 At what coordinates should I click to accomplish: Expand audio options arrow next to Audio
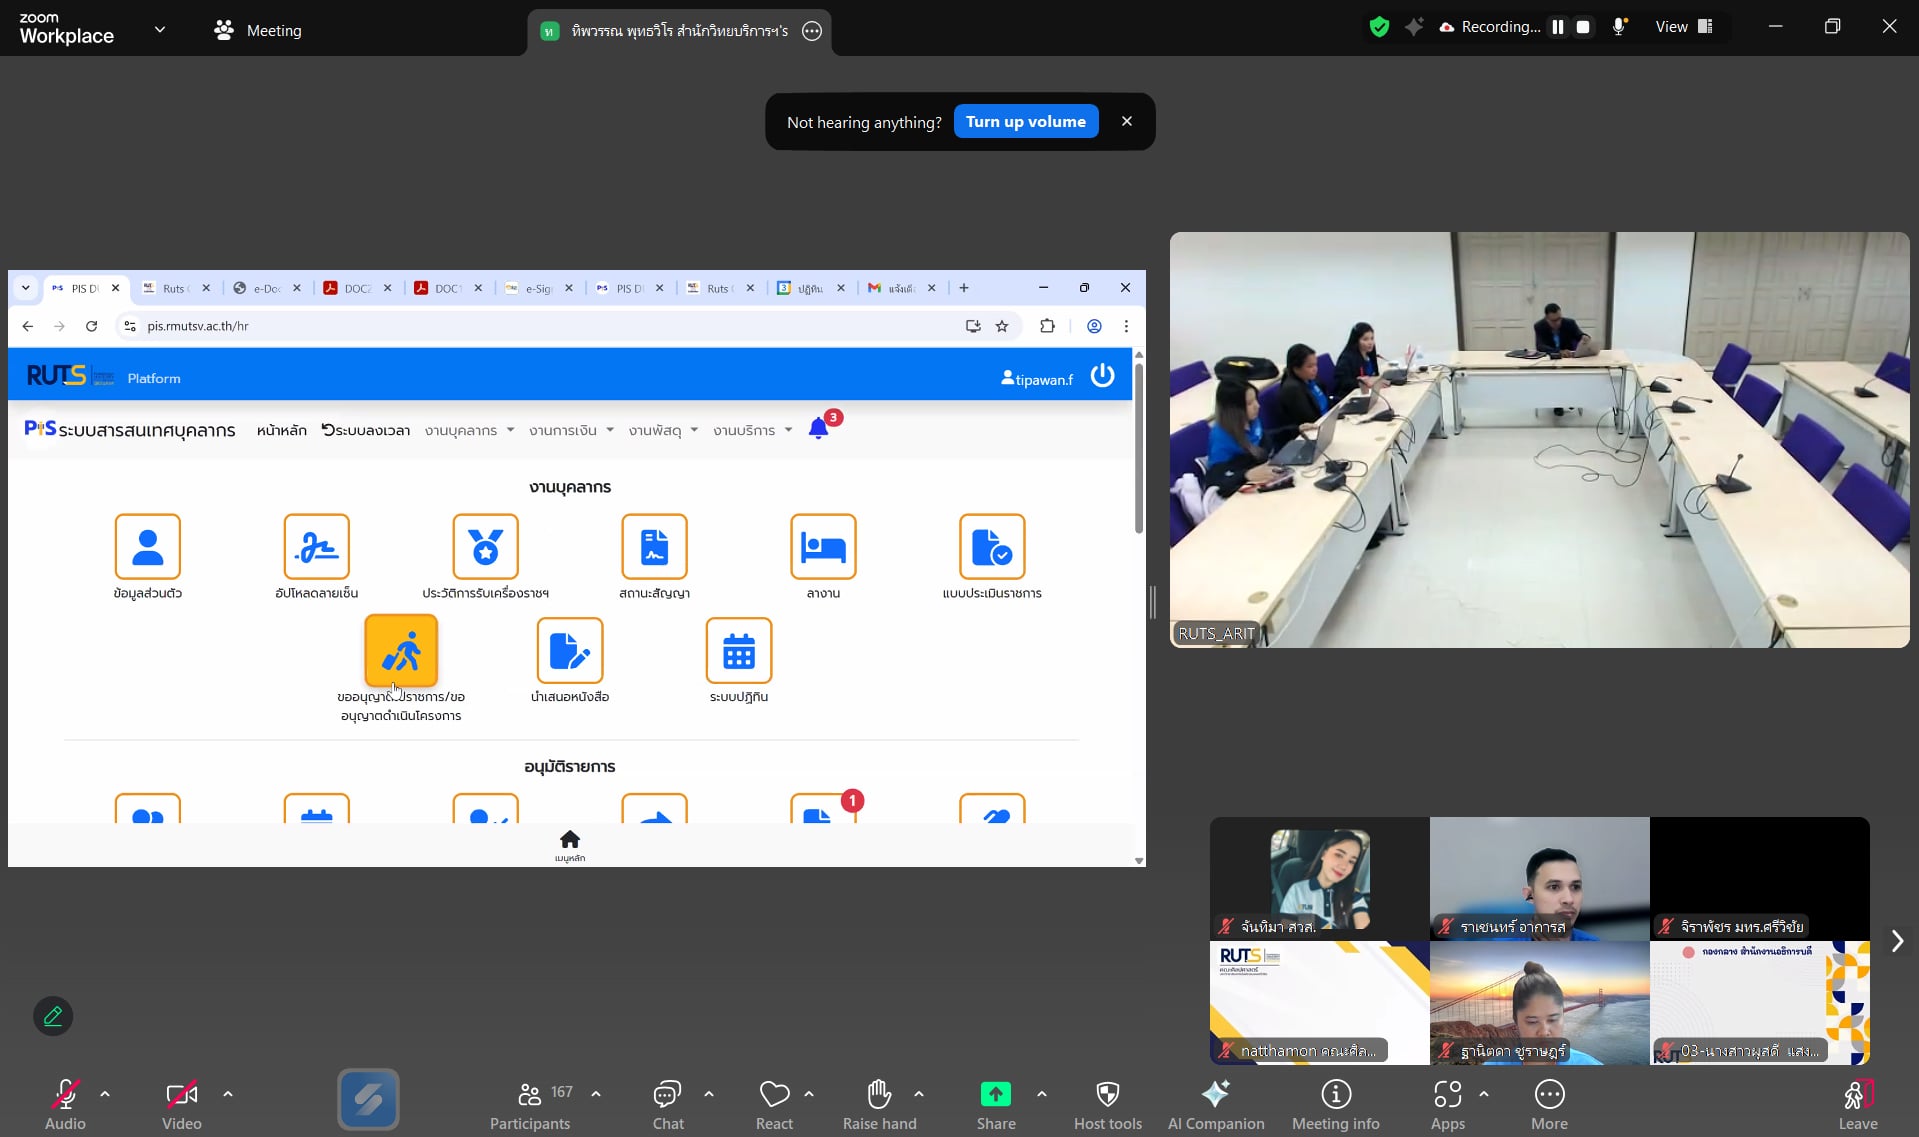(105, 1094)
